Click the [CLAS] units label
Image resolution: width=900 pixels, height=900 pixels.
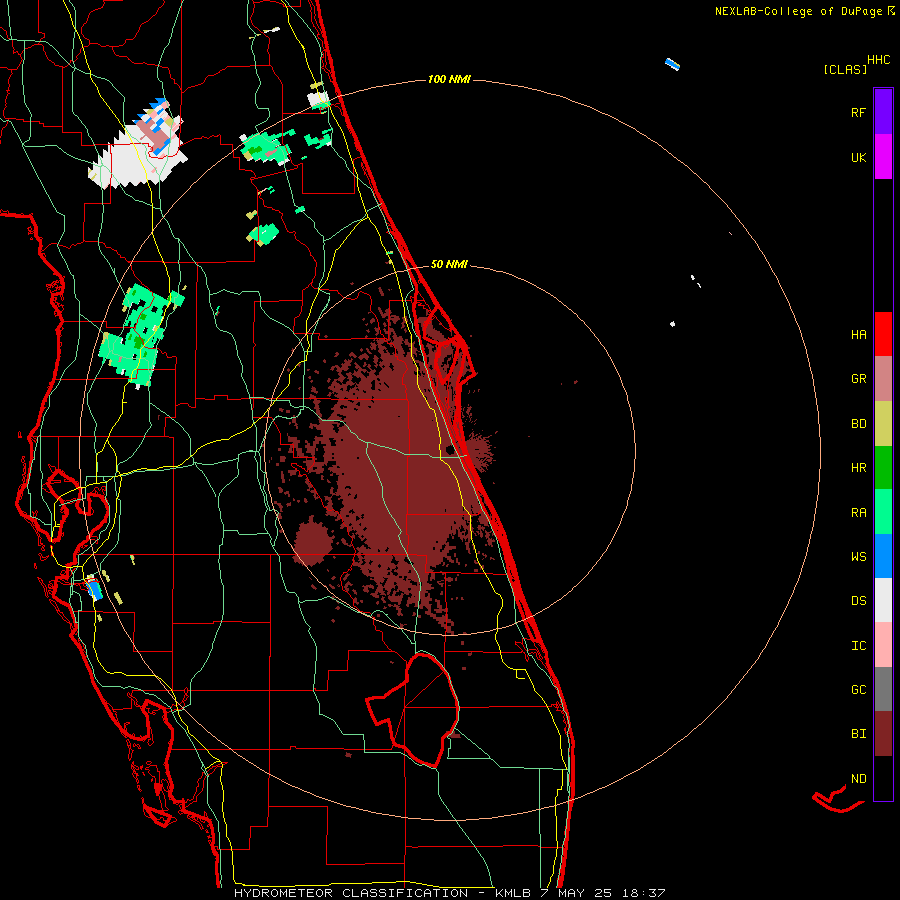pos(845,70)
